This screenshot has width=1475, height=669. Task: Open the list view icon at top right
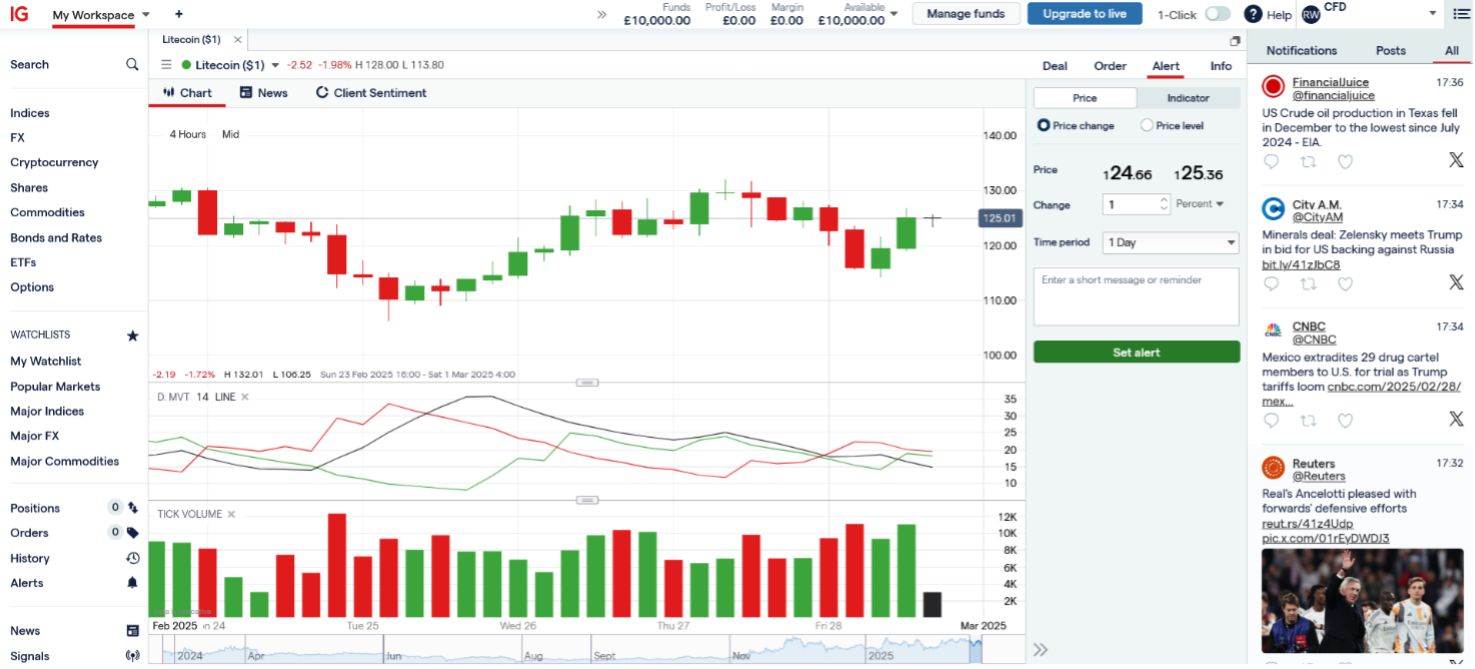pyautogui.click(x=1461, y=14)
